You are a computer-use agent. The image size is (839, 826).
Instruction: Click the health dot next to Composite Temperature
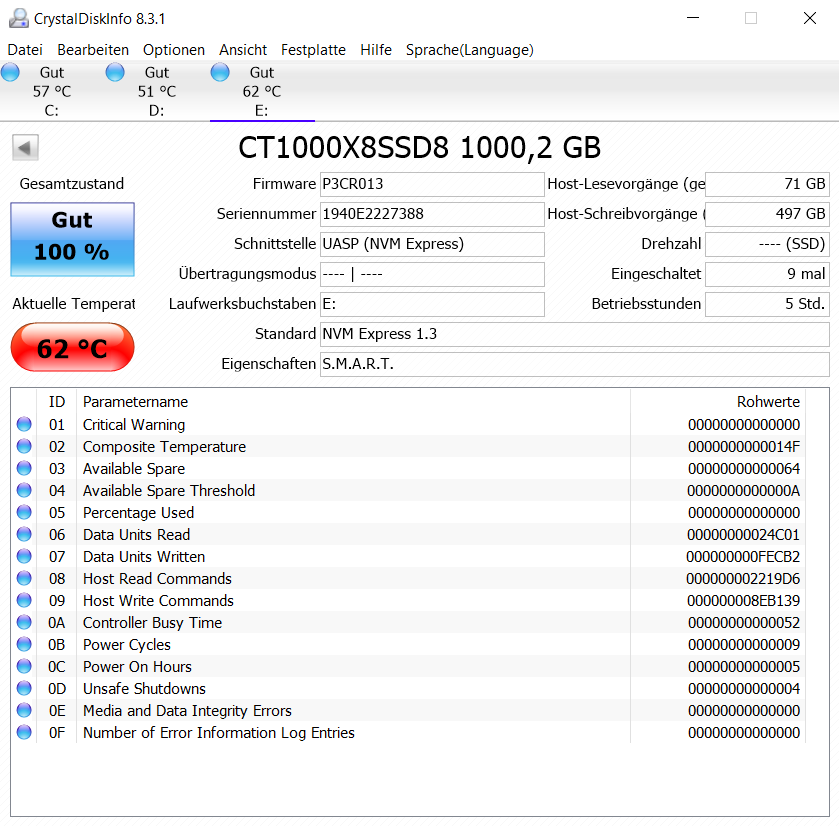pos(24,447)
